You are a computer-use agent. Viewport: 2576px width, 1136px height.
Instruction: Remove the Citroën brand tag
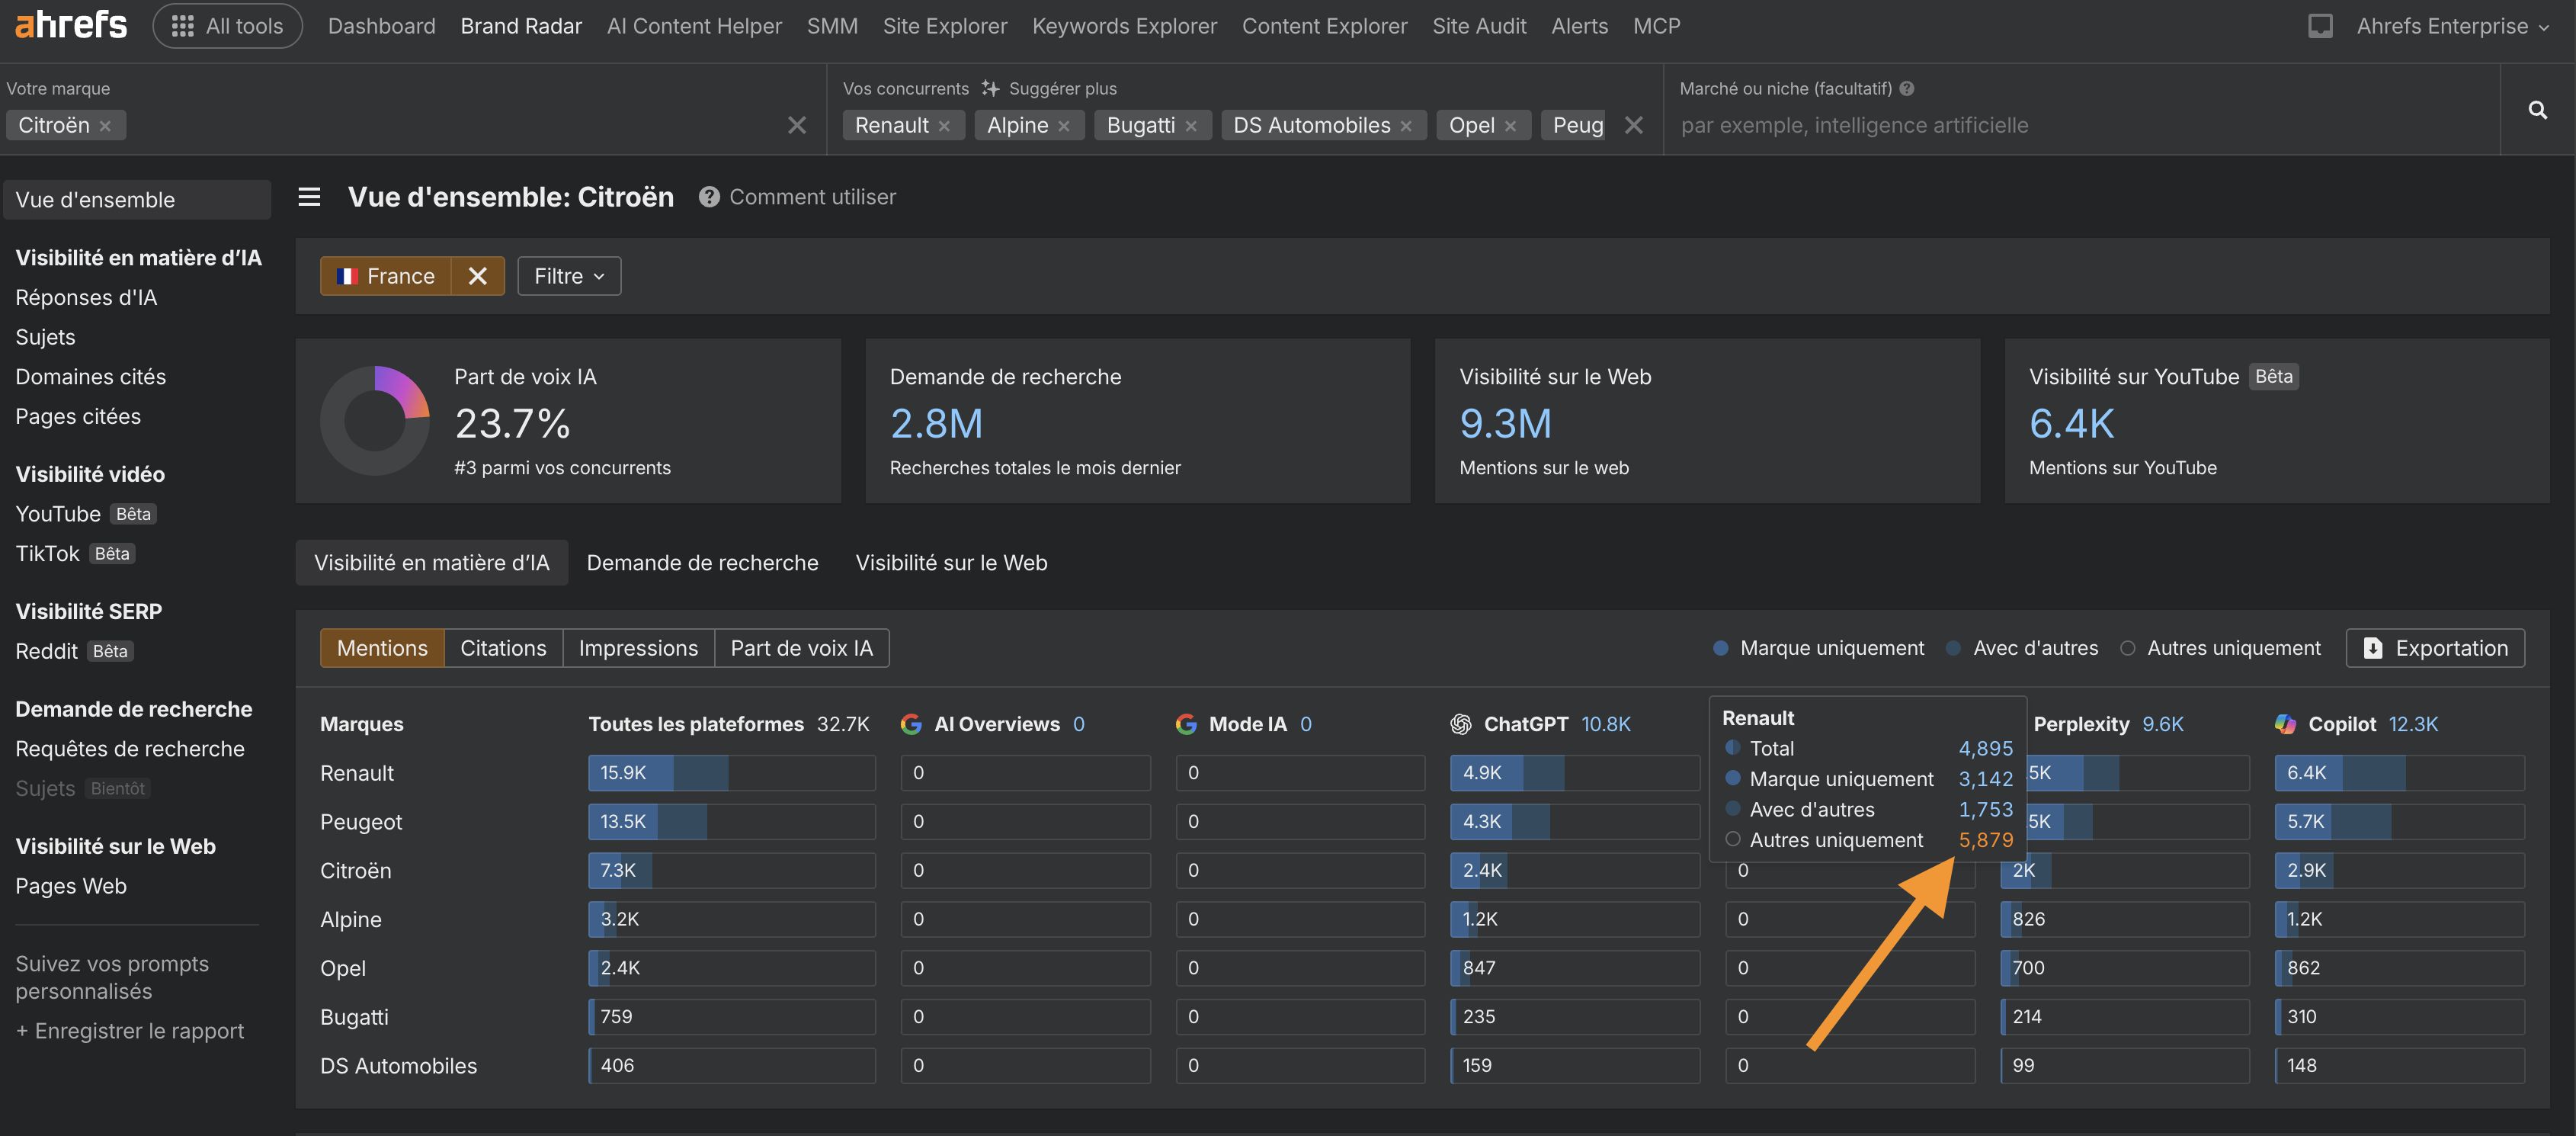[105, 126]
